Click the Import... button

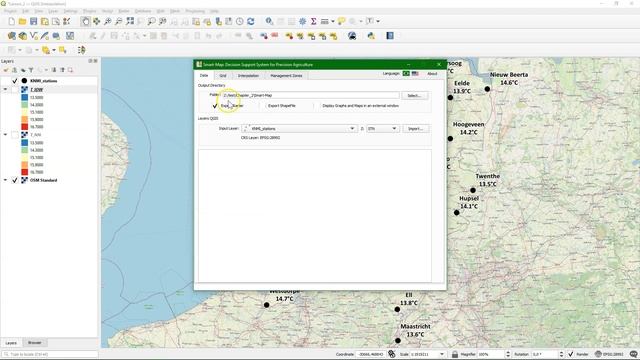[416, 129]
